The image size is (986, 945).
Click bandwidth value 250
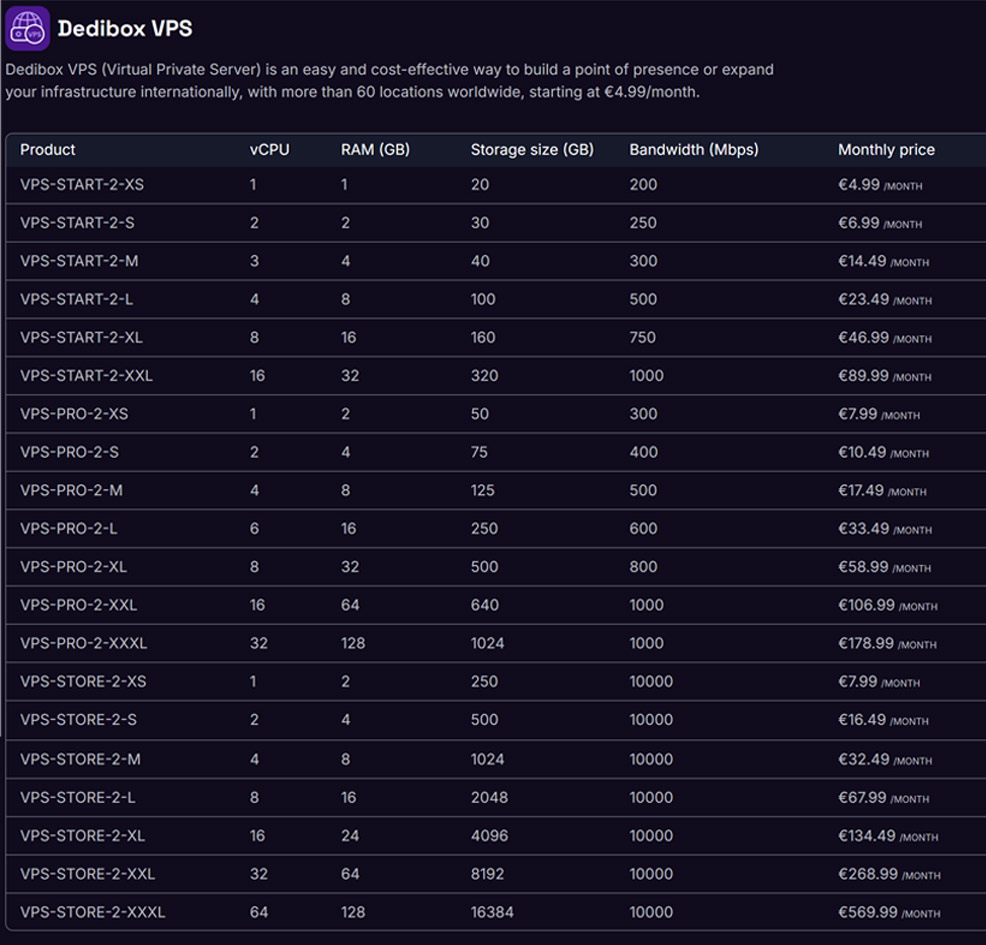pyautogui.click(x=643, y=223)
